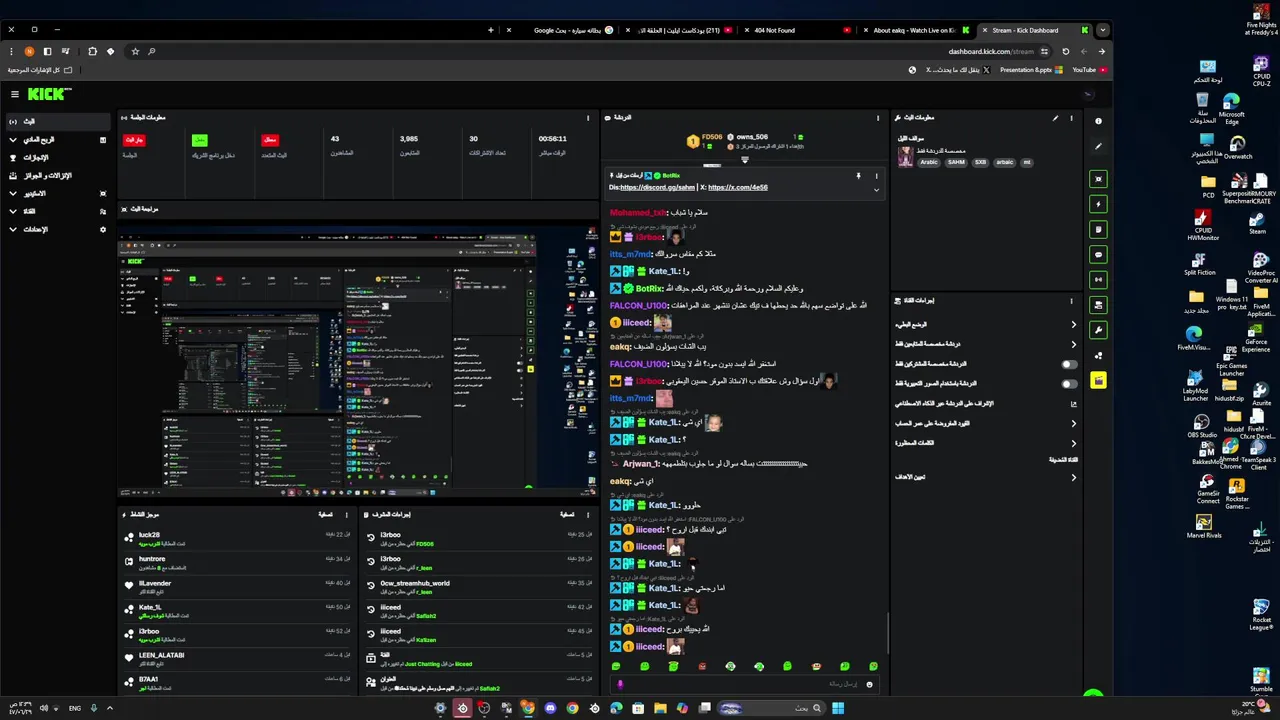The width and height of the screenshot is (1280, 720).
Task: Open channel actions panel three-dot menu
Action: click(1071, 300)
